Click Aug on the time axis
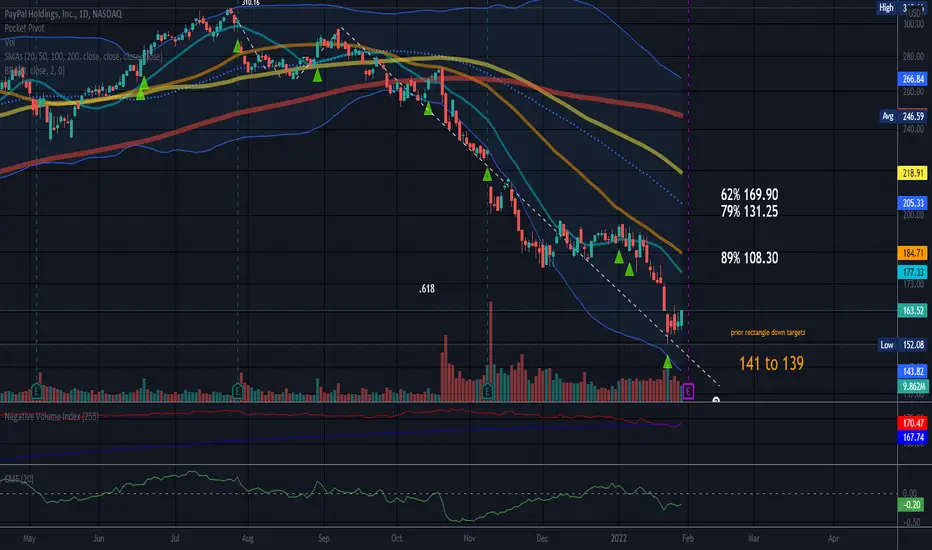Screen dimensions: 932x550 click(x=248, y=538)
